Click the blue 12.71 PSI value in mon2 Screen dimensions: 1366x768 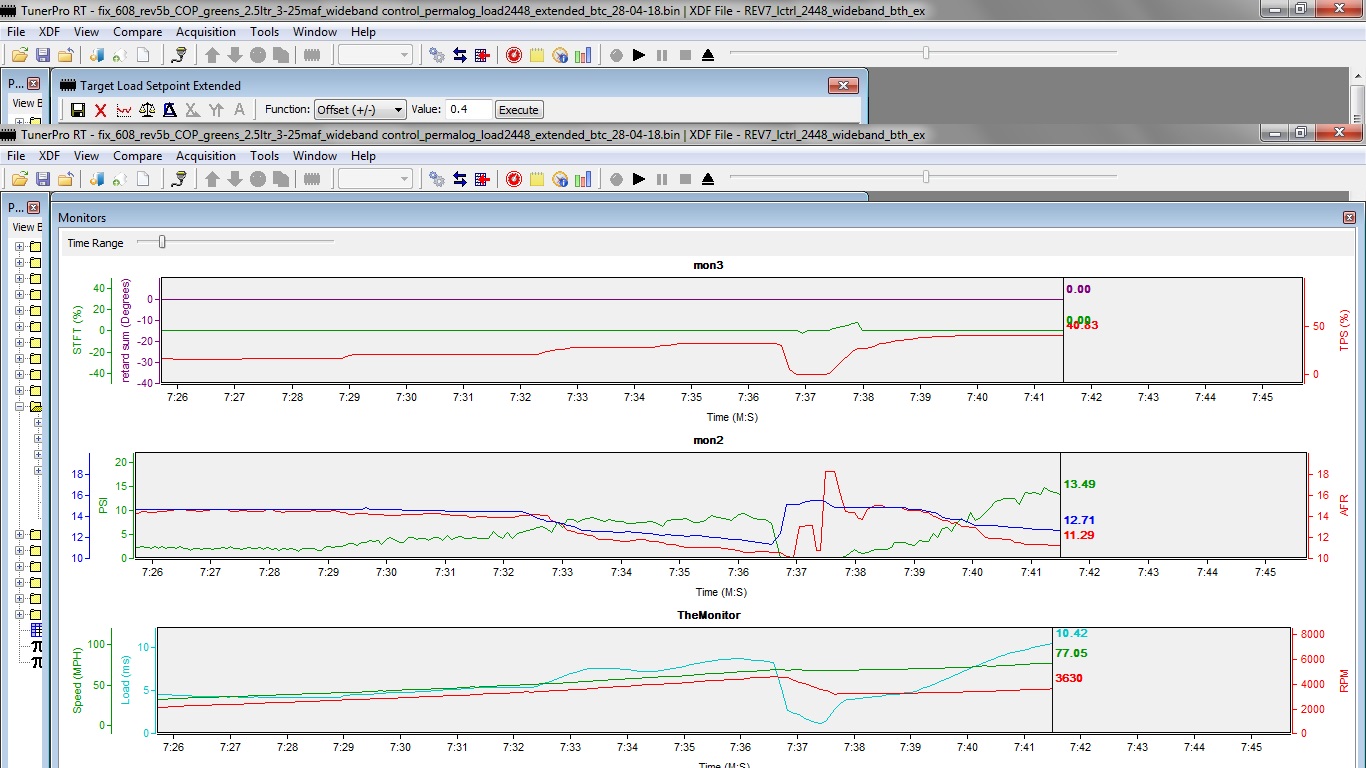tap(1080, 520)
